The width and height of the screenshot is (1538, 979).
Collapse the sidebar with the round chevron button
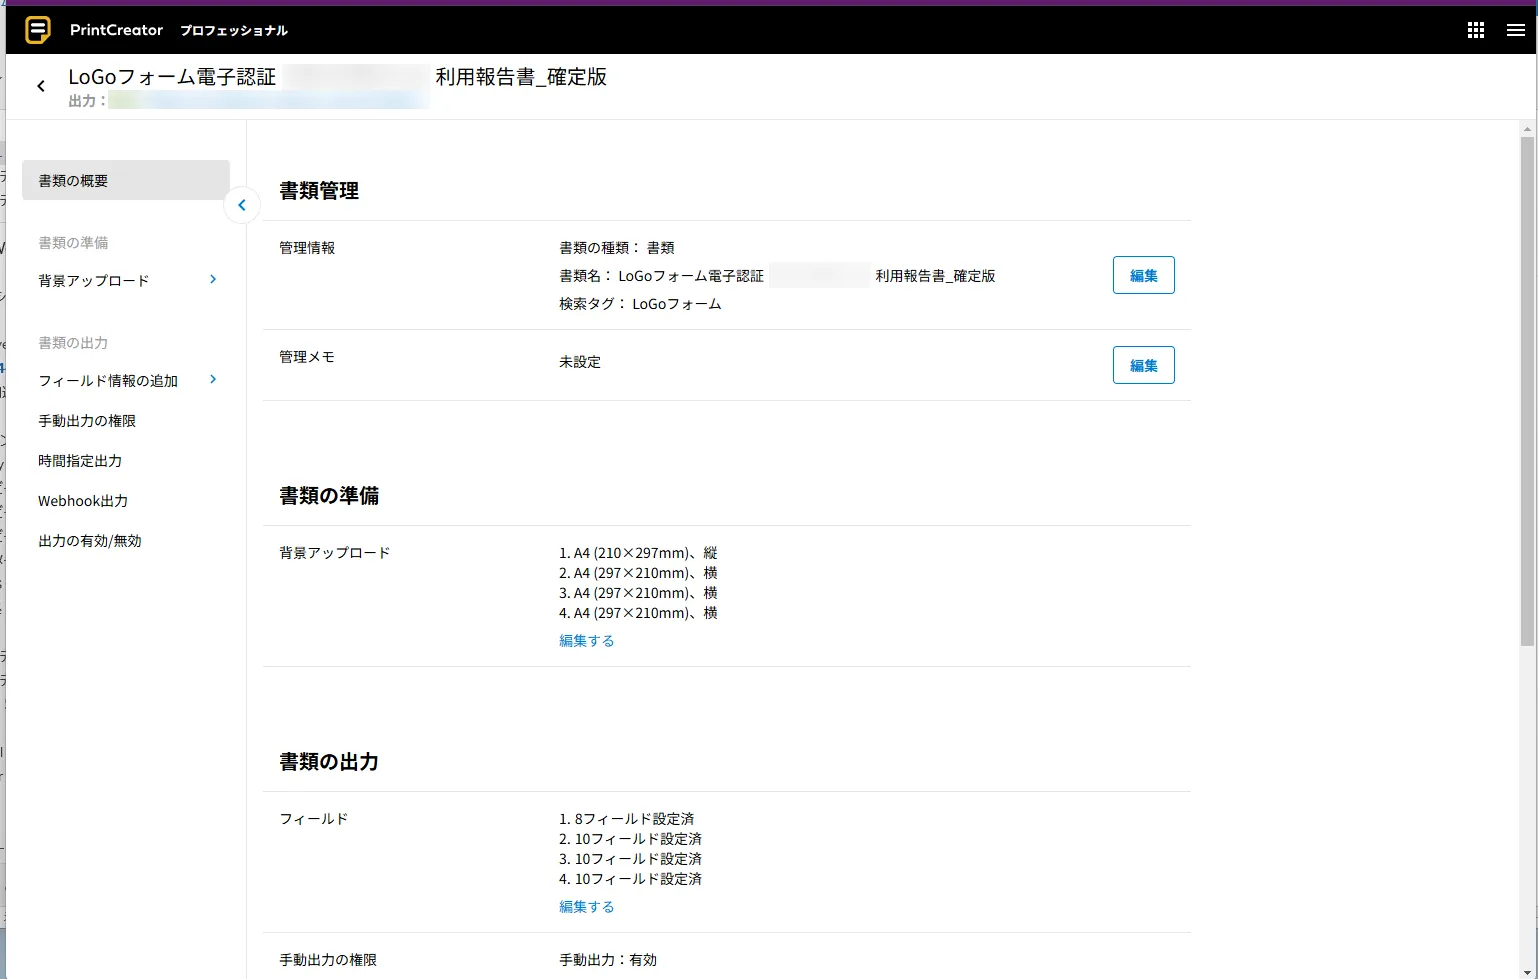click(x=242, y=205)
